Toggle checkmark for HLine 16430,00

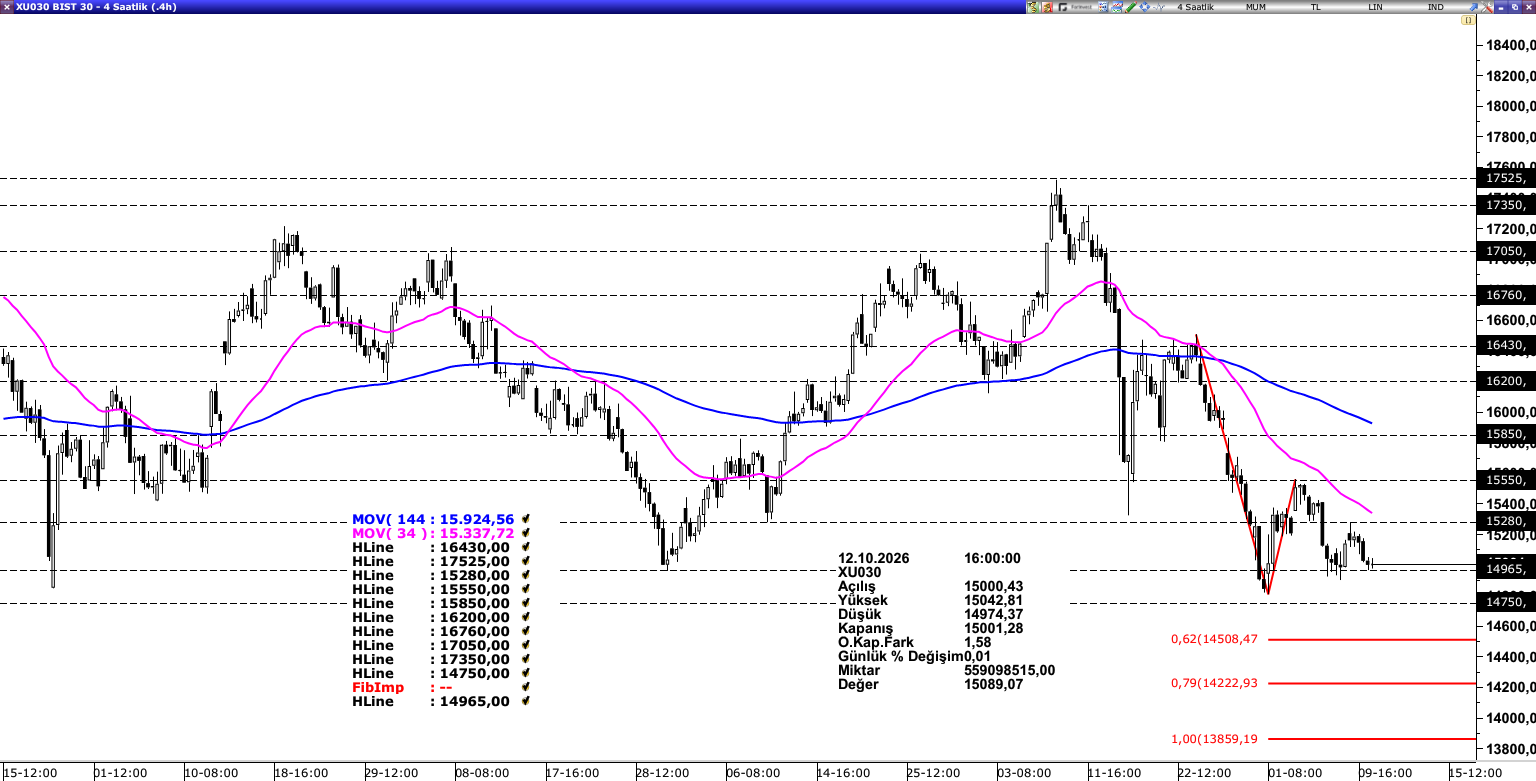tap(525, 548)
